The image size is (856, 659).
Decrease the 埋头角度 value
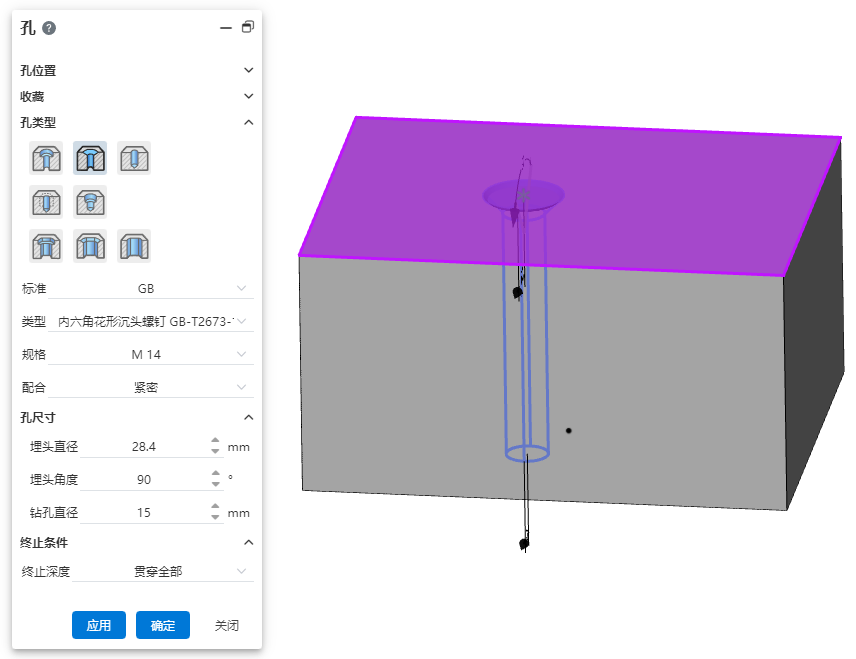(x=215, y=484)
